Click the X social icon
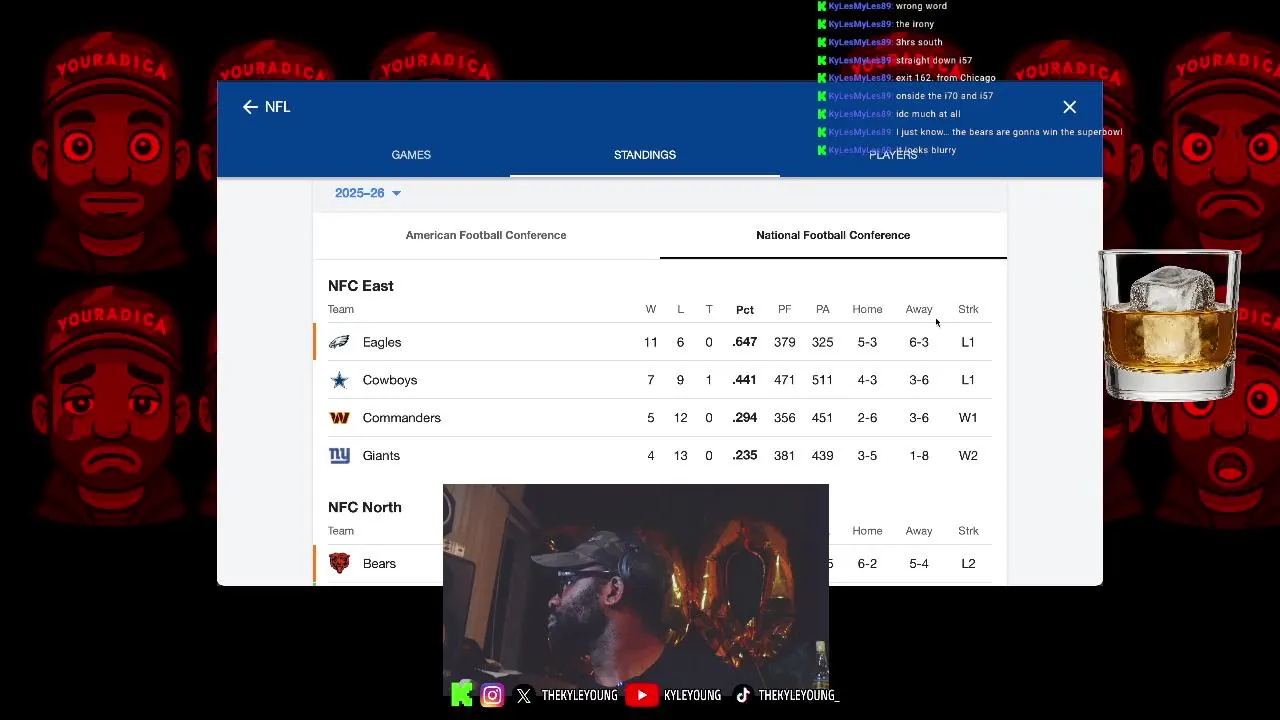 tap(524, 695)
